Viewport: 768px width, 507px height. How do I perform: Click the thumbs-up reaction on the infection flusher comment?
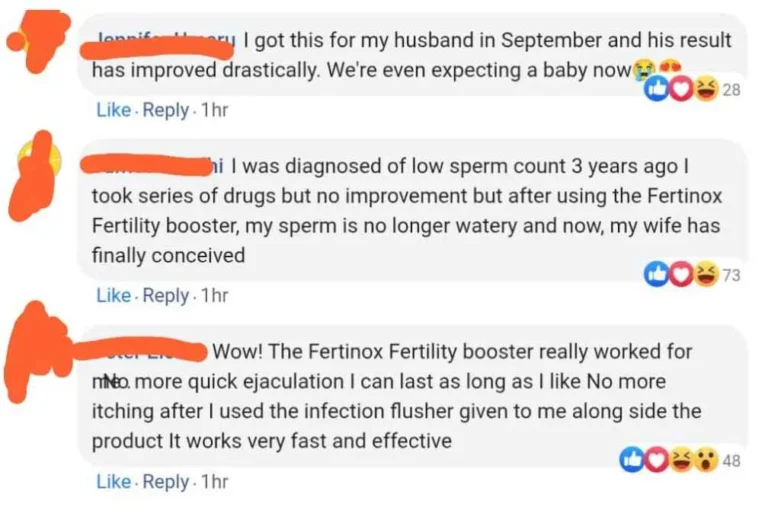[x=632, y=461]
